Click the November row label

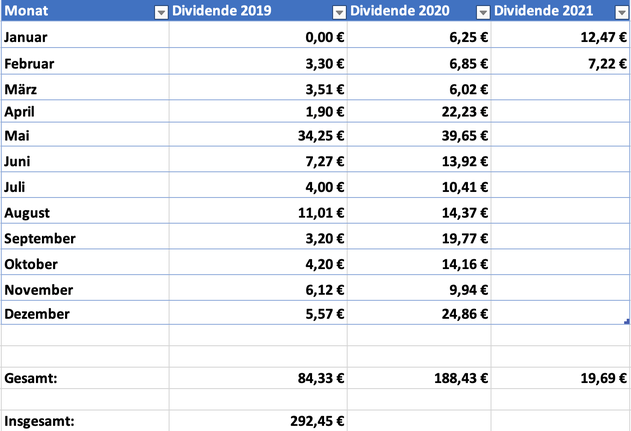point(39,290)
